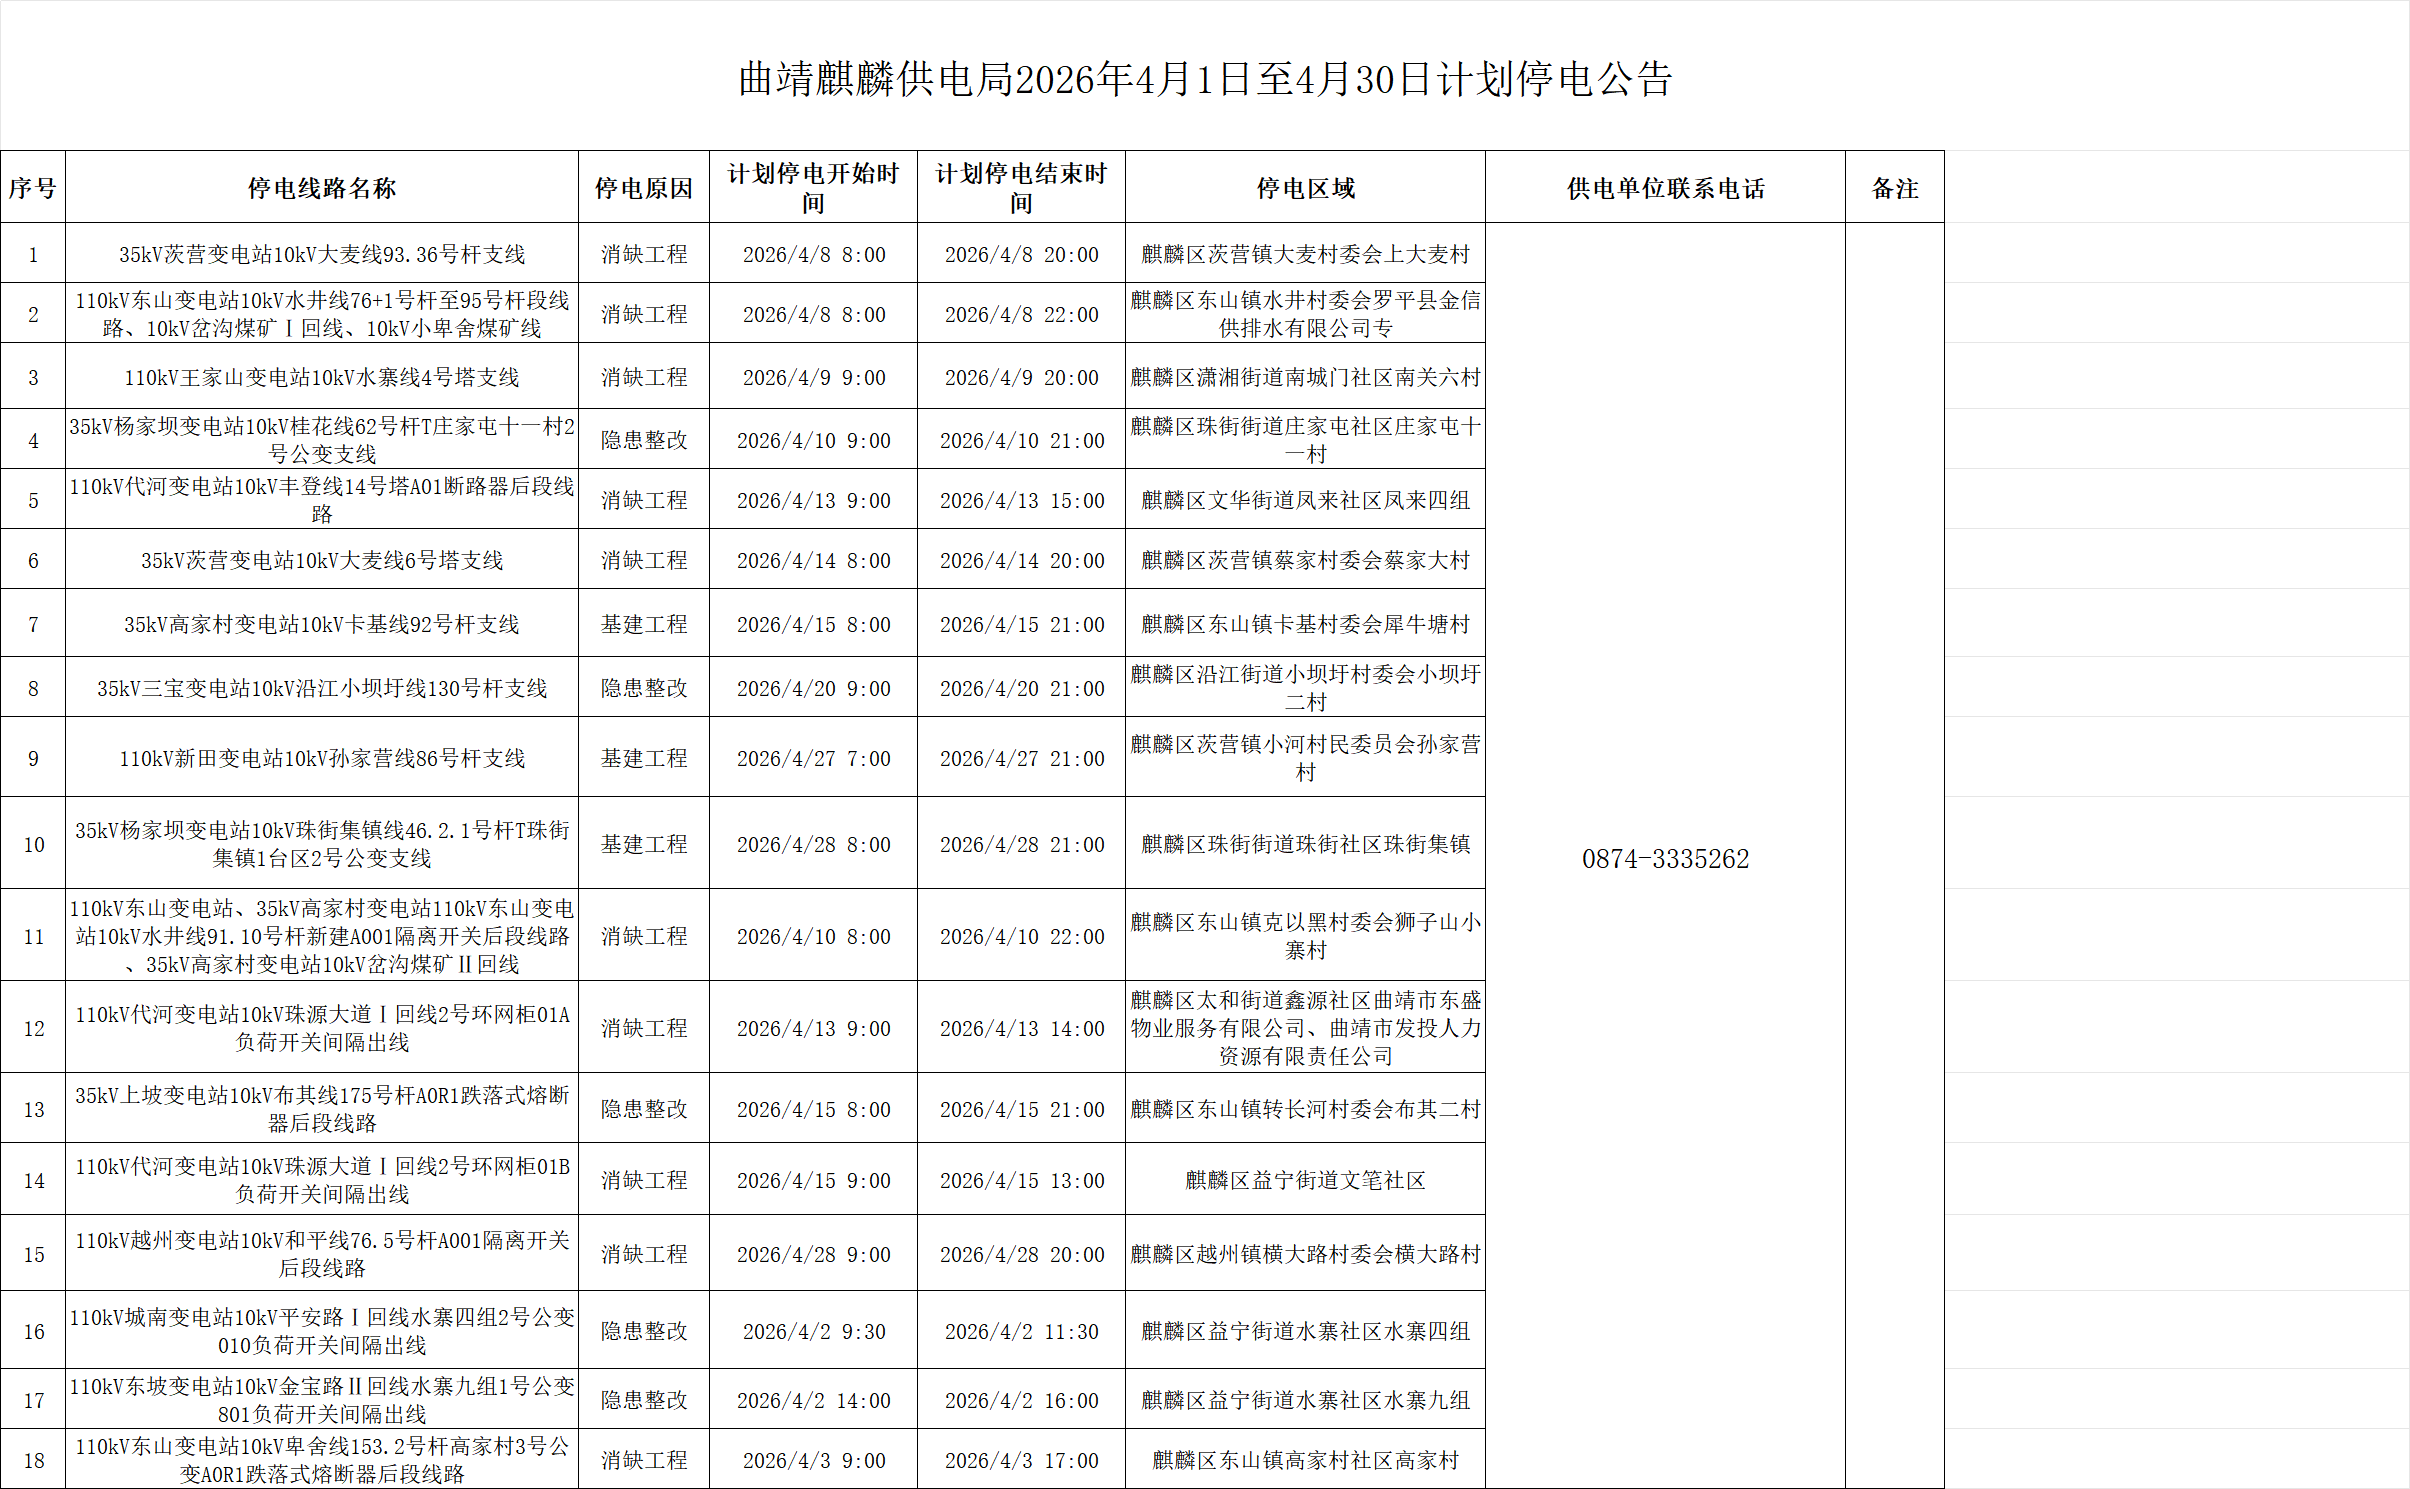
Task: Click area cell 麒麟区益宁街道文笔社区
Action: tap(1305, 1180)
